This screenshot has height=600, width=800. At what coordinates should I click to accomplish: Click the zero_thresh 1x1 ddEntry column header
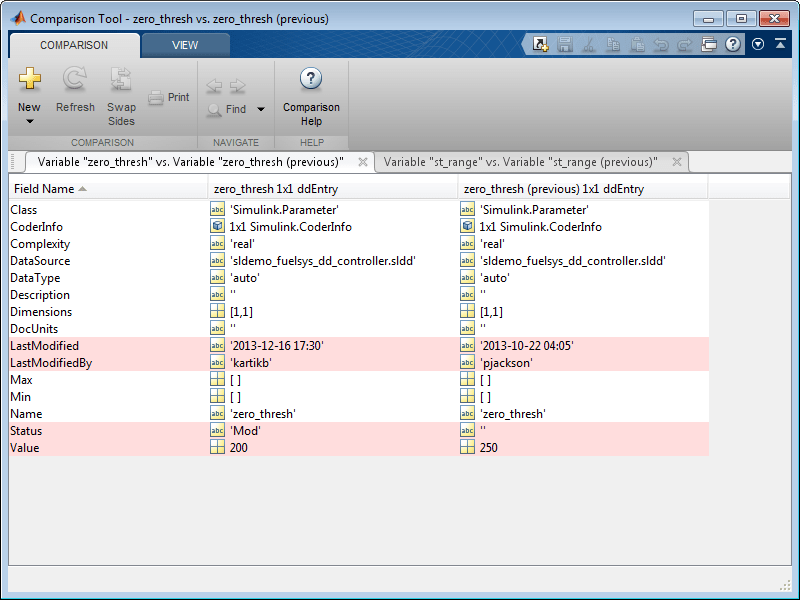333,189
